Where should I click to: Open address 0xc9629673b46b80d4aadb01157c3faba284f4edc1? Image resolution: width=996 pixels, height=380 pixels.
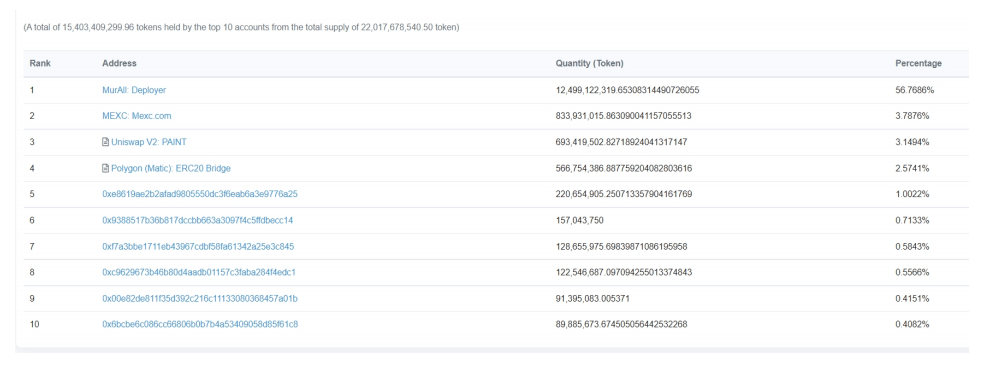(x=199, y=273)
